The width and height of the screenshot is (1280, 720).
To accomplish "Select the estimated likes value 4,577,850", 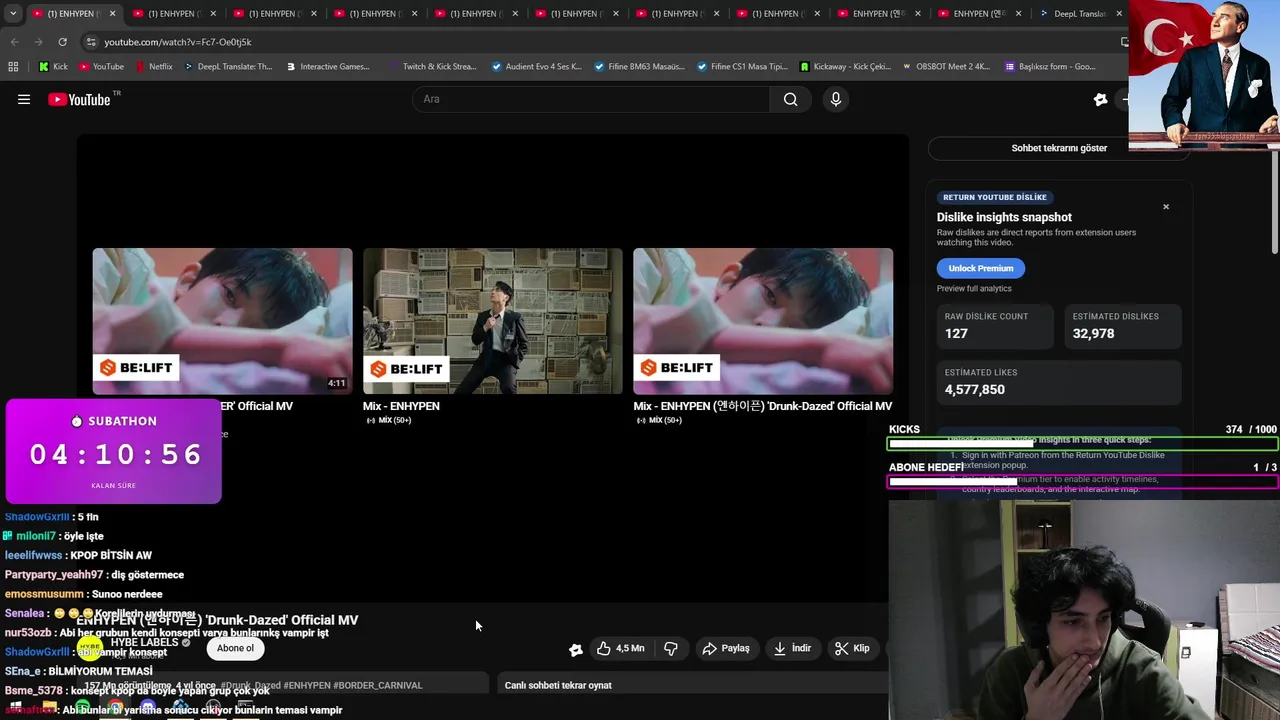I will [x=975, y=390].
